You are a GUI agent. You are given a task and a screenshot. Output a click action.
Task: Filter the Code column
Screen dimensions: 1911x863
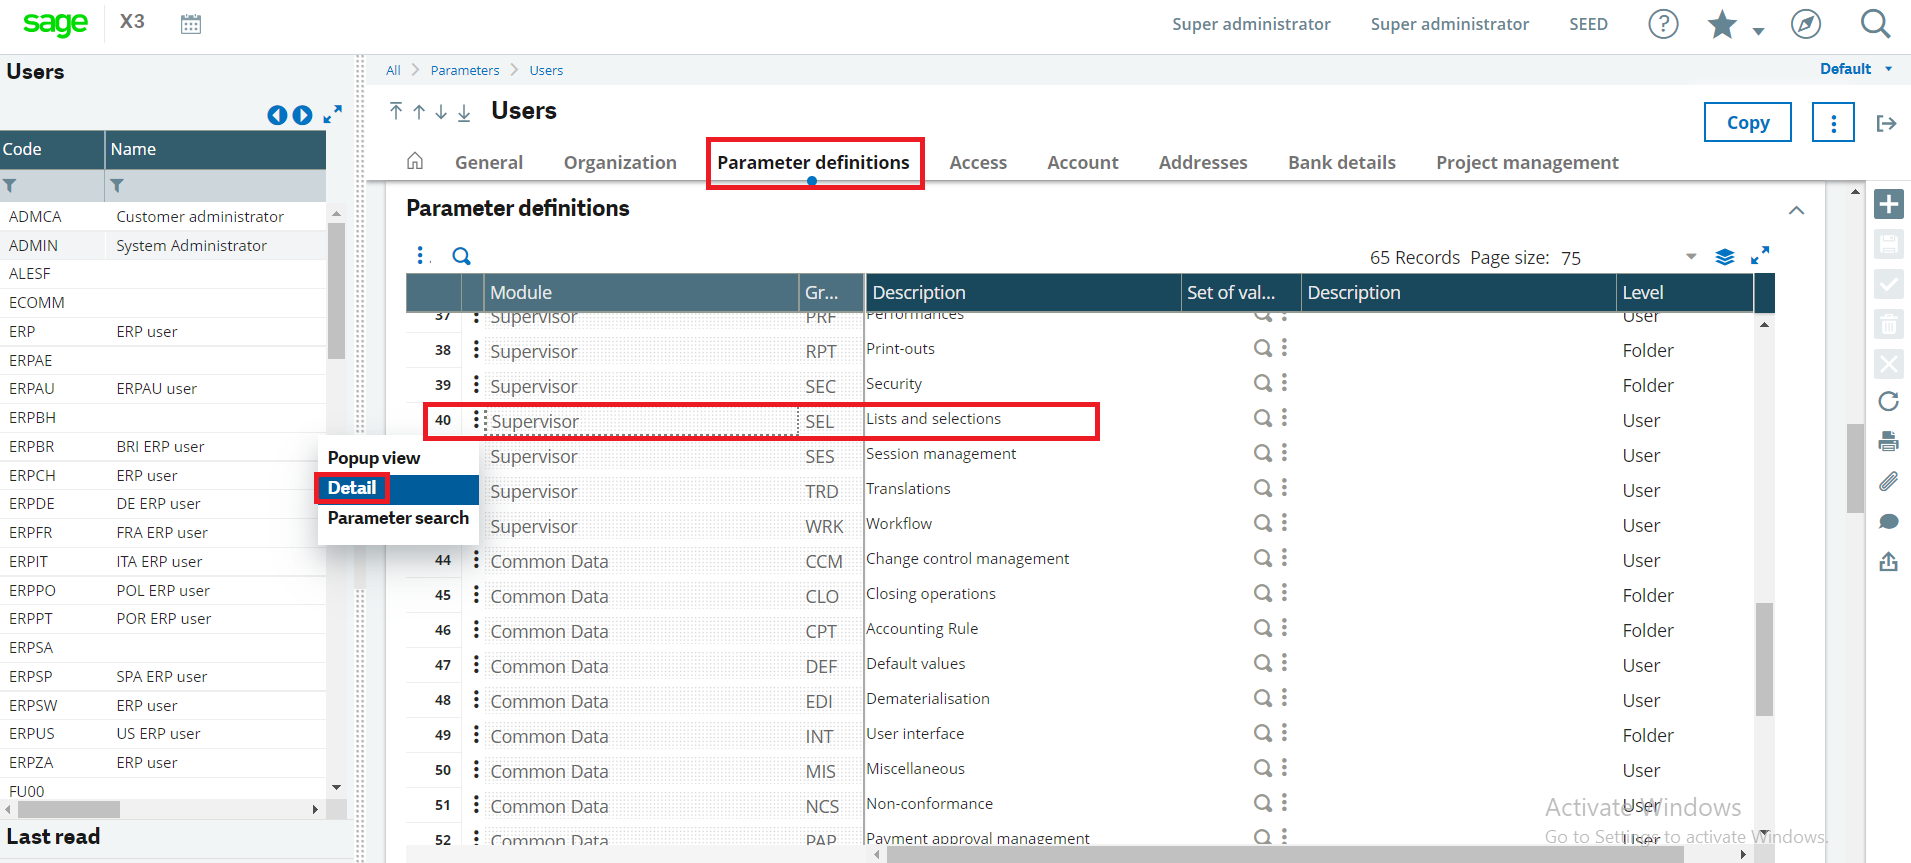pos(10,185)
